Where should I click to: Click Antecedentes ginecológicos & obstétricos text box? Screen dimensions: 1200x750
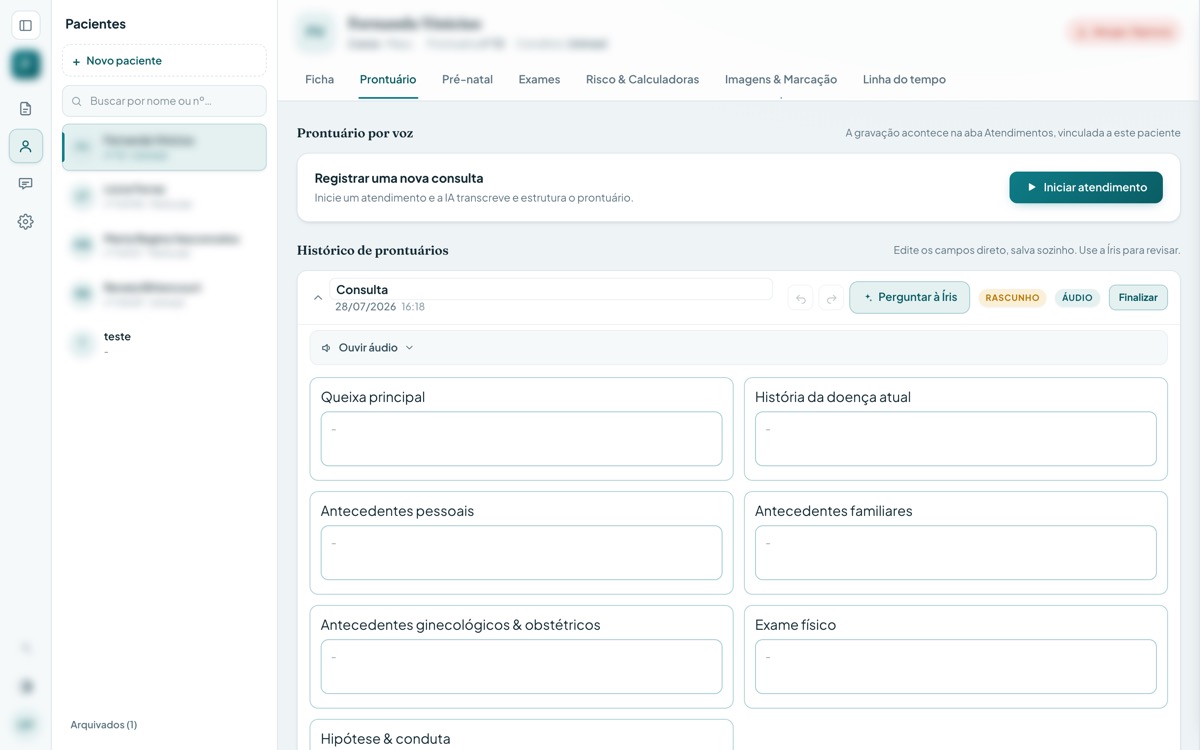[521, 667]
